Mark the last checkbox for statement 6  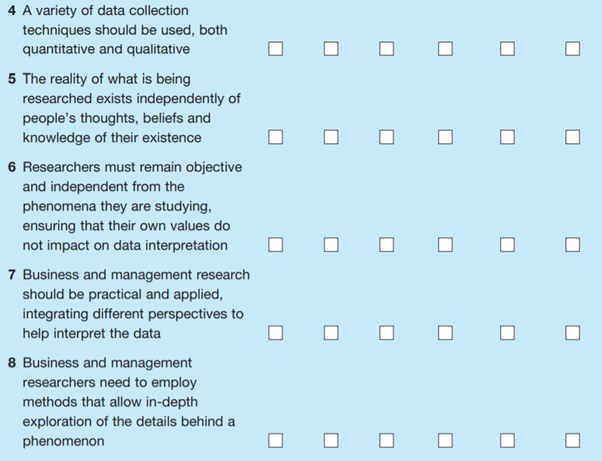point(572,245)
